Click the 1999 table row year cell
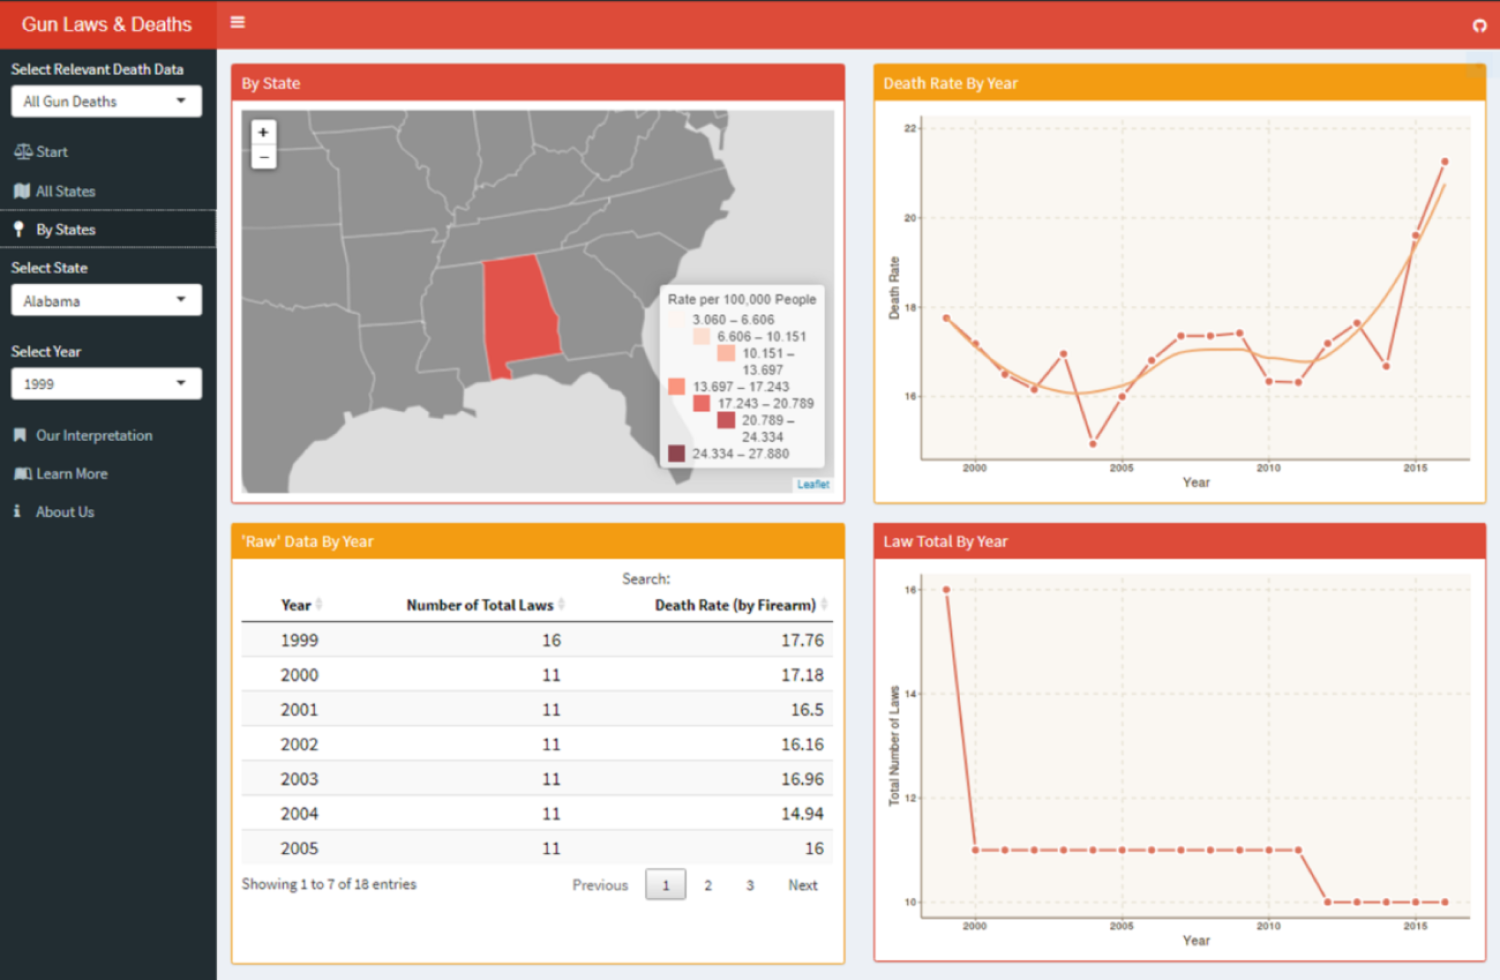 299,640
